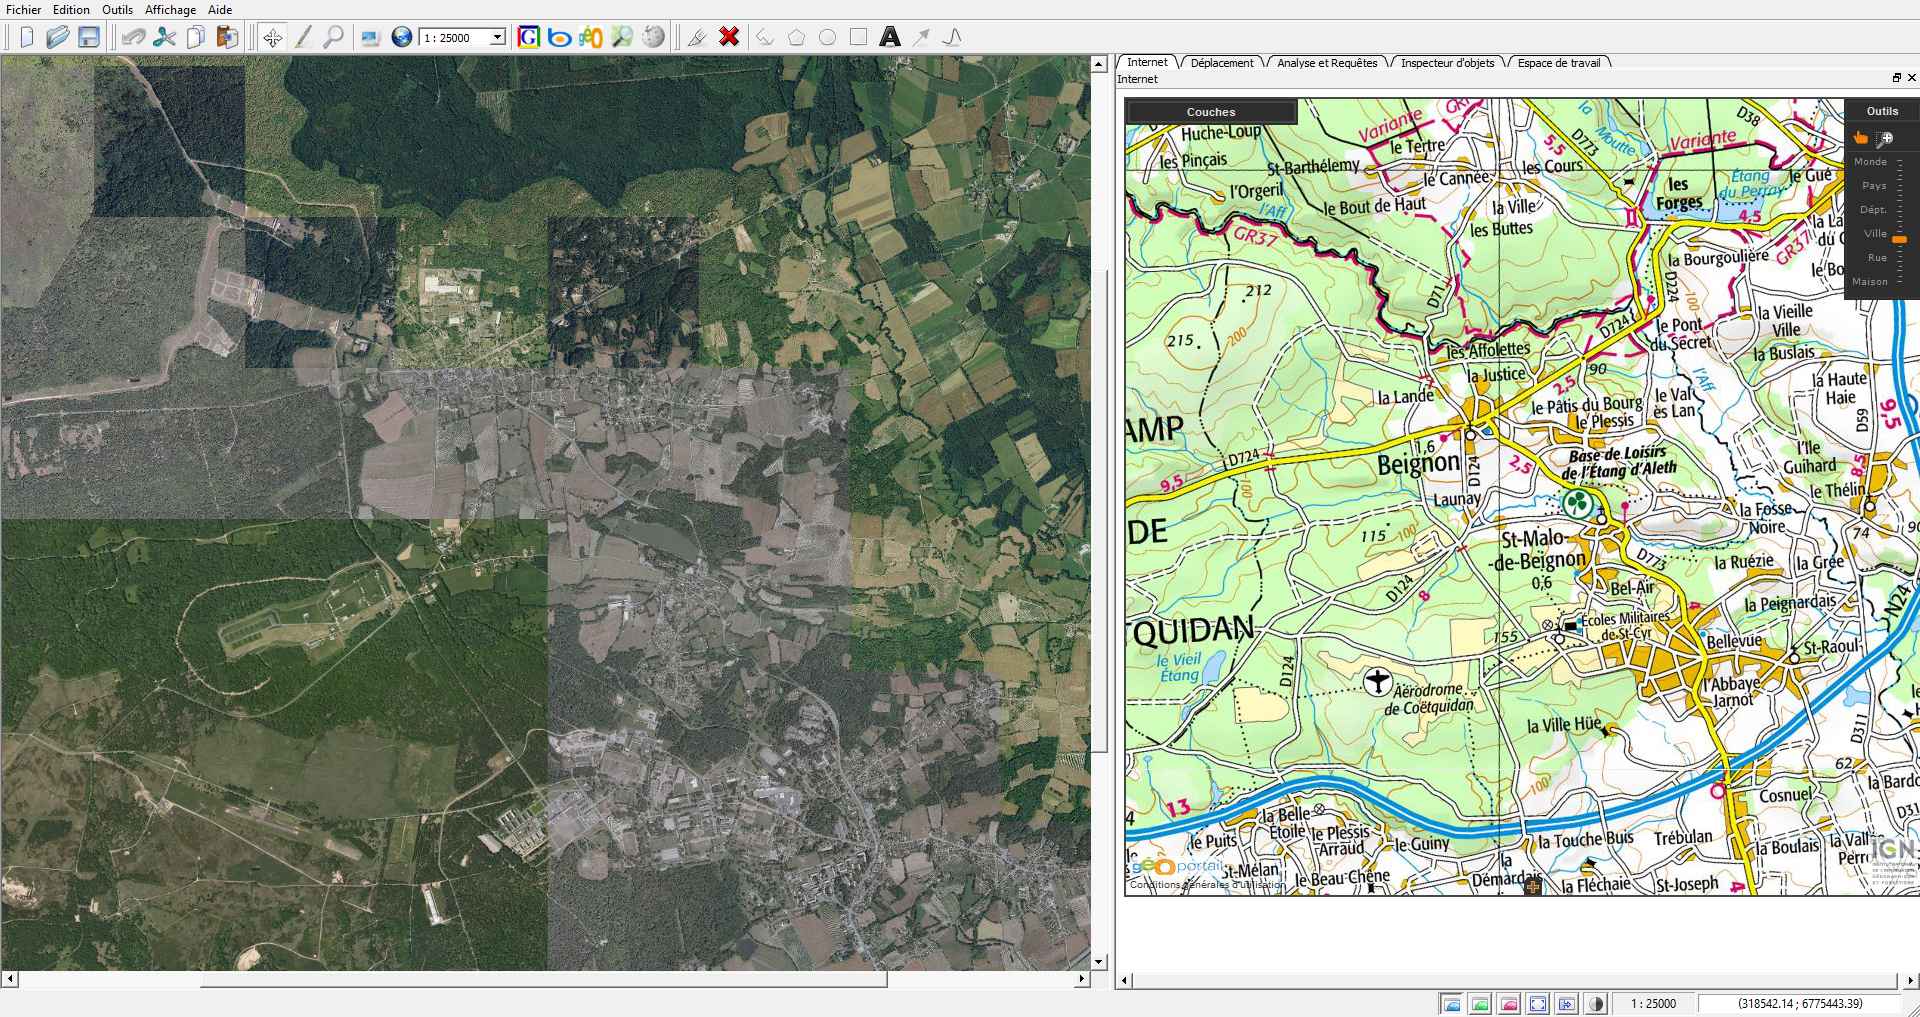Cut selection with the scissors icon
The height and width of the screenshot is (1017, 1920).
pyautogui.click(x=165, y=38)
